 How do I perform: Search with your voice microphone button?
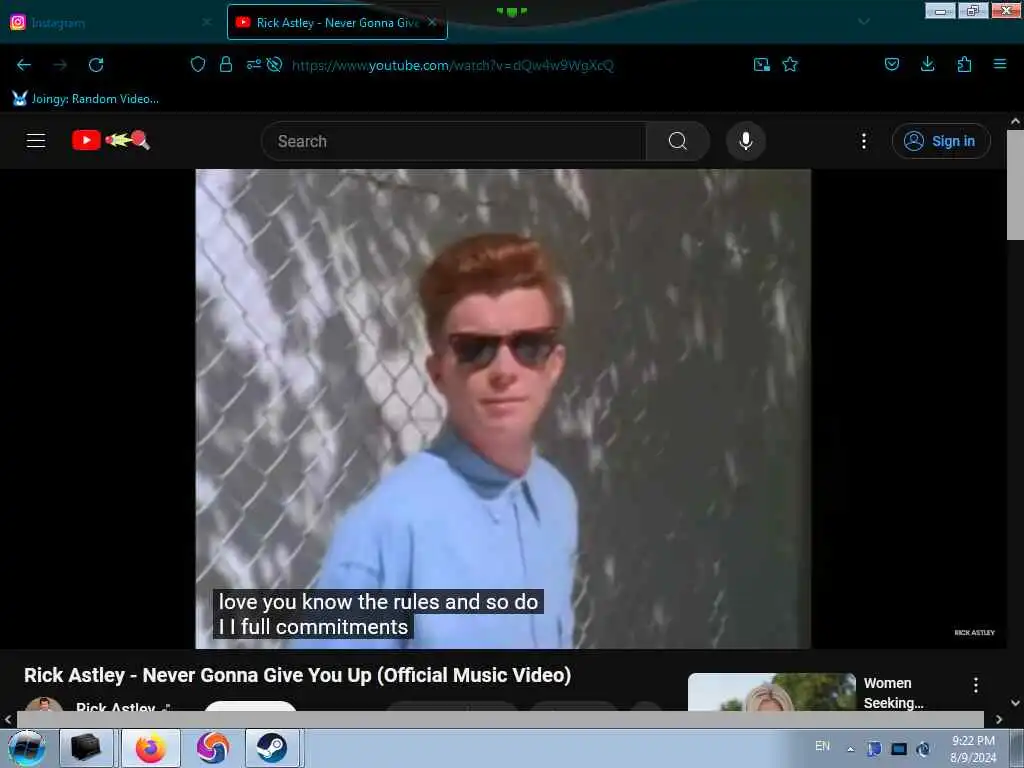746,141
